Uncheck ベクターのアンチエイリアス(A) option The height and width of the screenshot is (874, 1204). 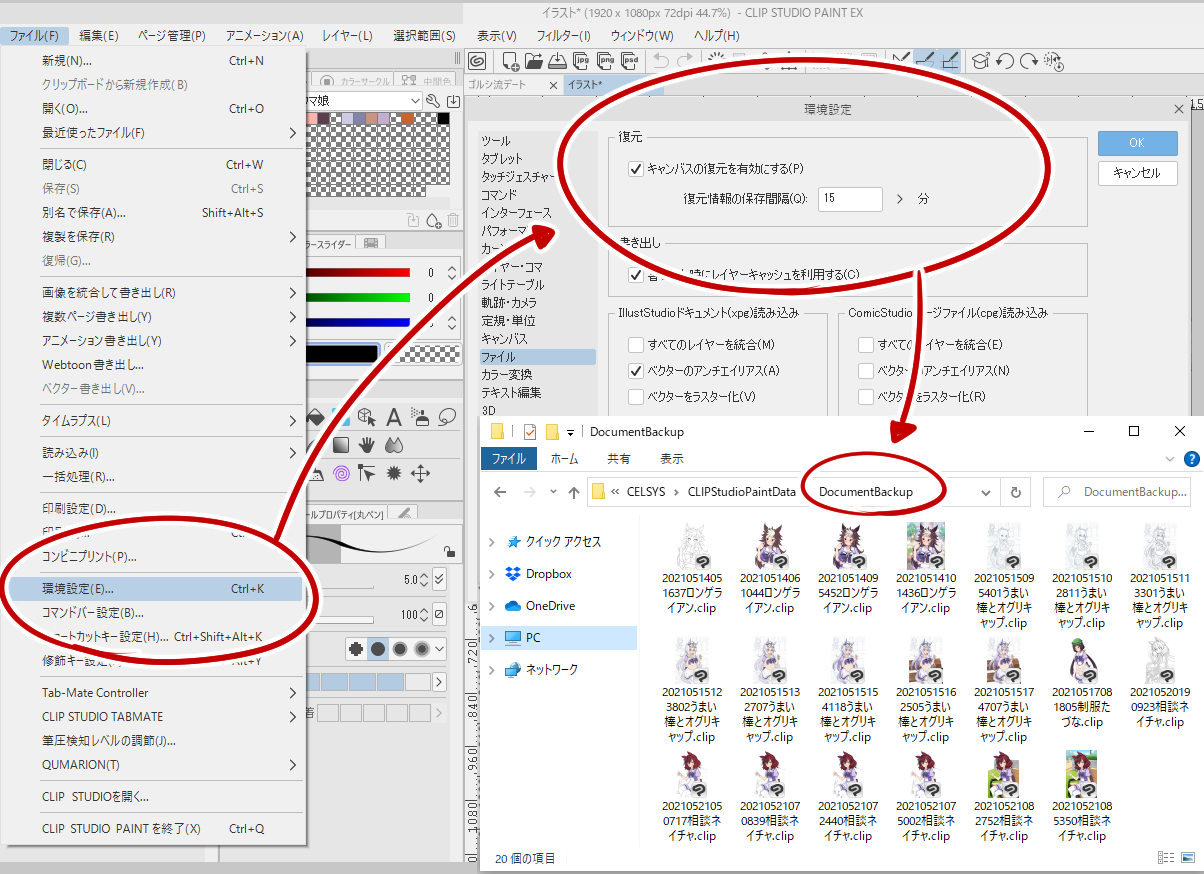636,371
